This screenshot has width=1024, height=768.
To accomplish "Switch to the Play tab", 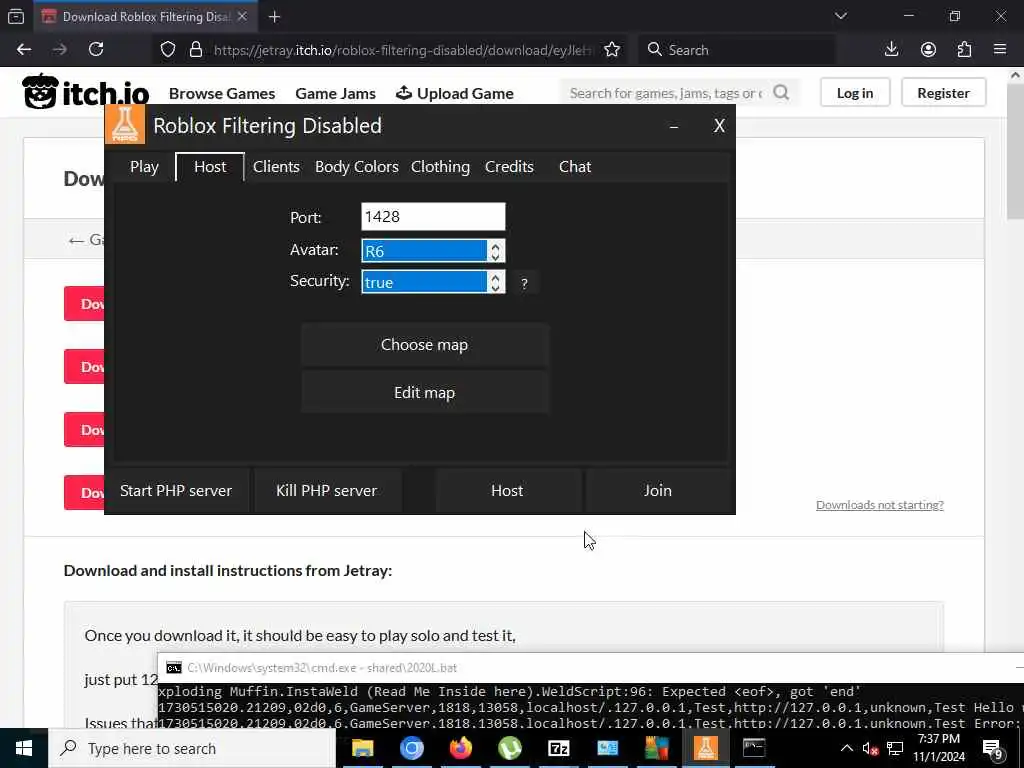I will pos(144,167).
